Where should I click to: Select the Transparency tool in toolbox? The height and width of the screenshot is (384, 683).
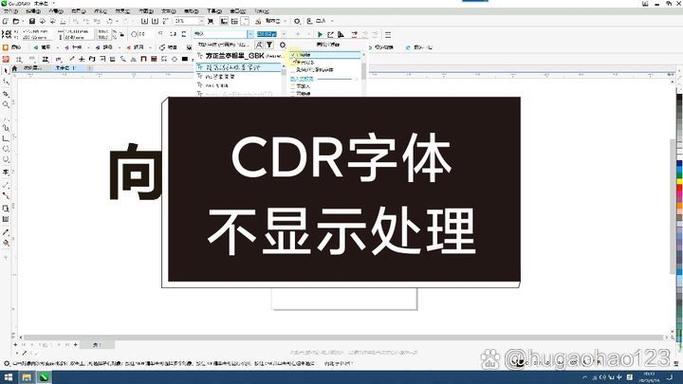6,219
